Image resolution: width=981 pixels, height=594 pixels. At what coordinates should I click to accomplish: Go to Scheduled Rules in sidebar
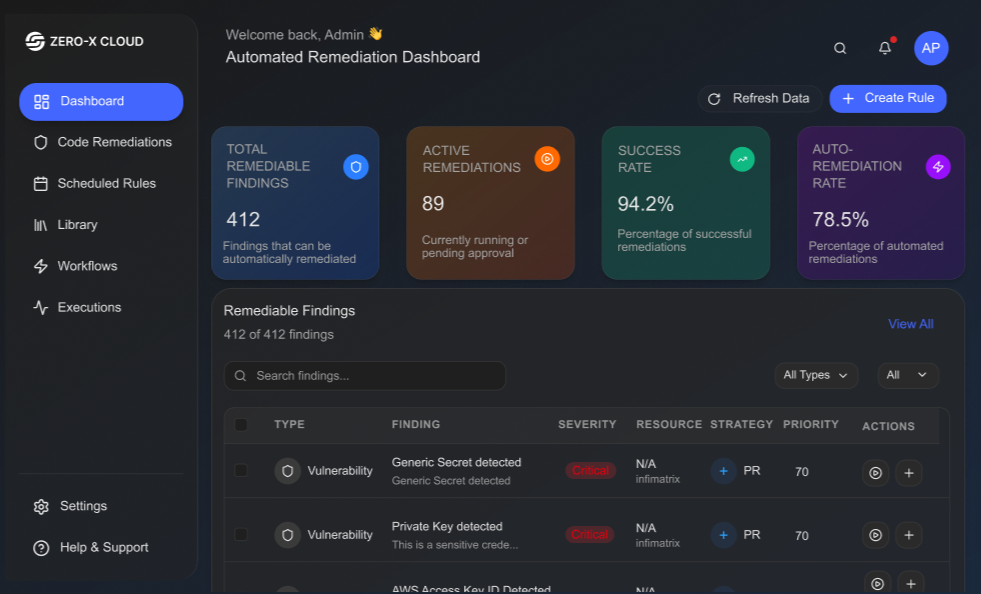[106, 184]
